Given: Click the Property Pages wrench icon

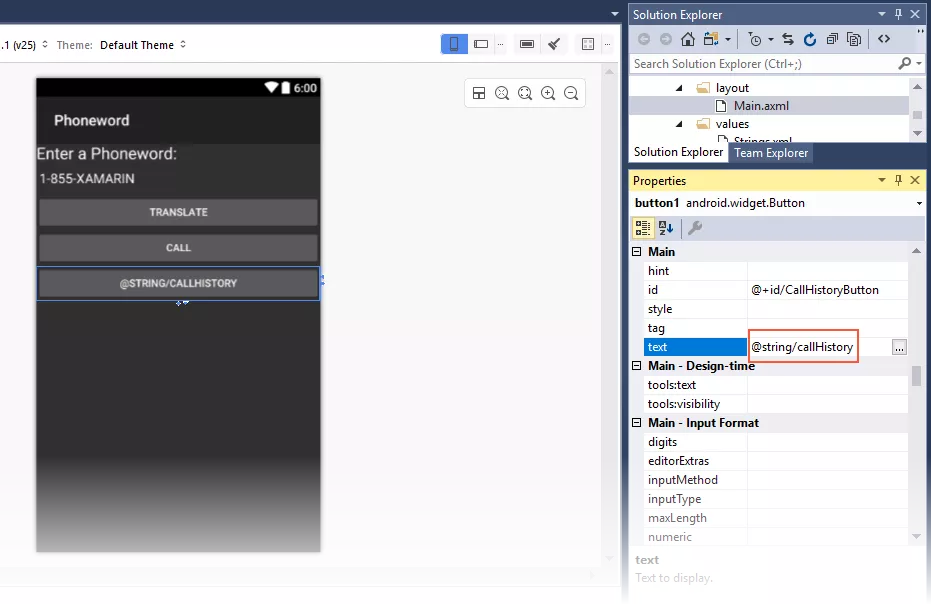Looking at the screenshot, I should (x=695, y=227).
